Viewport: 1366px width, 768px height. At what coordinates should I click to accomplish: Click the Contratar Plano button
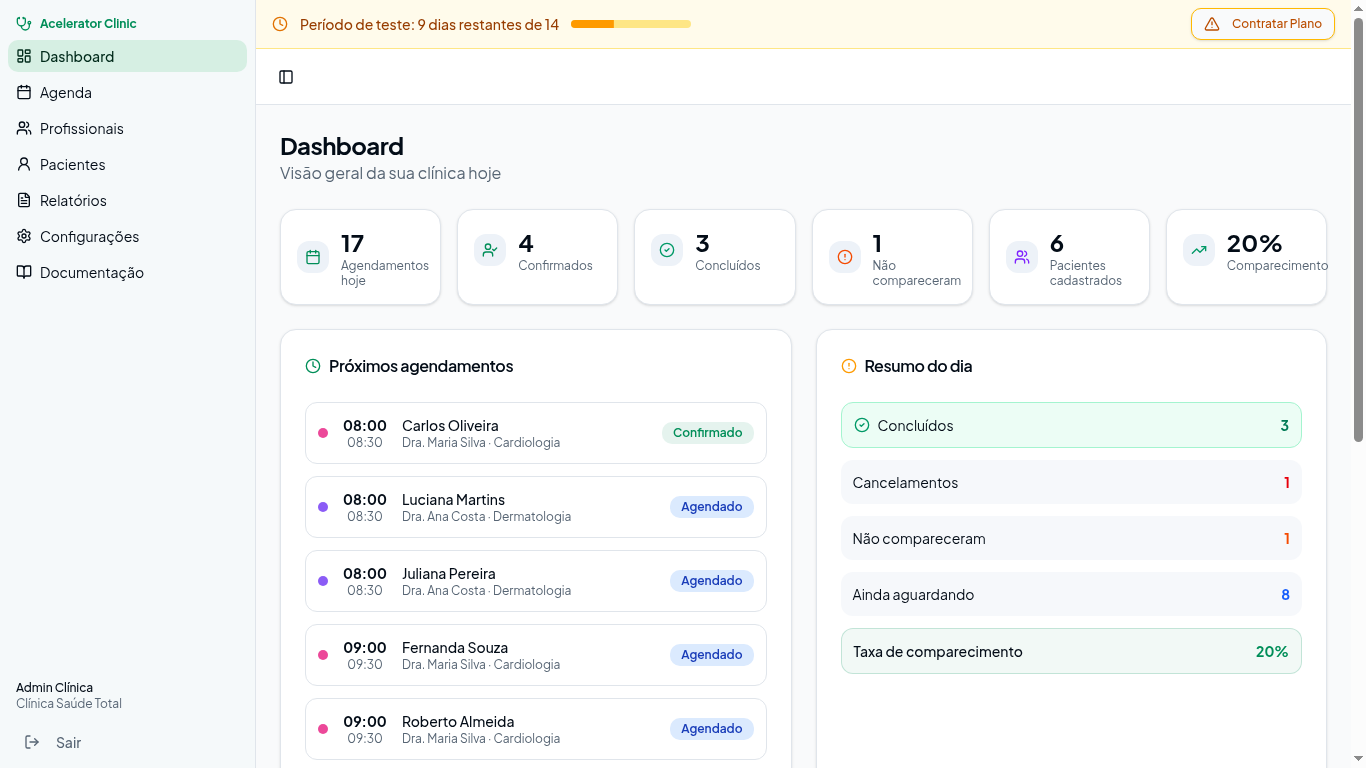[1262, 24]
